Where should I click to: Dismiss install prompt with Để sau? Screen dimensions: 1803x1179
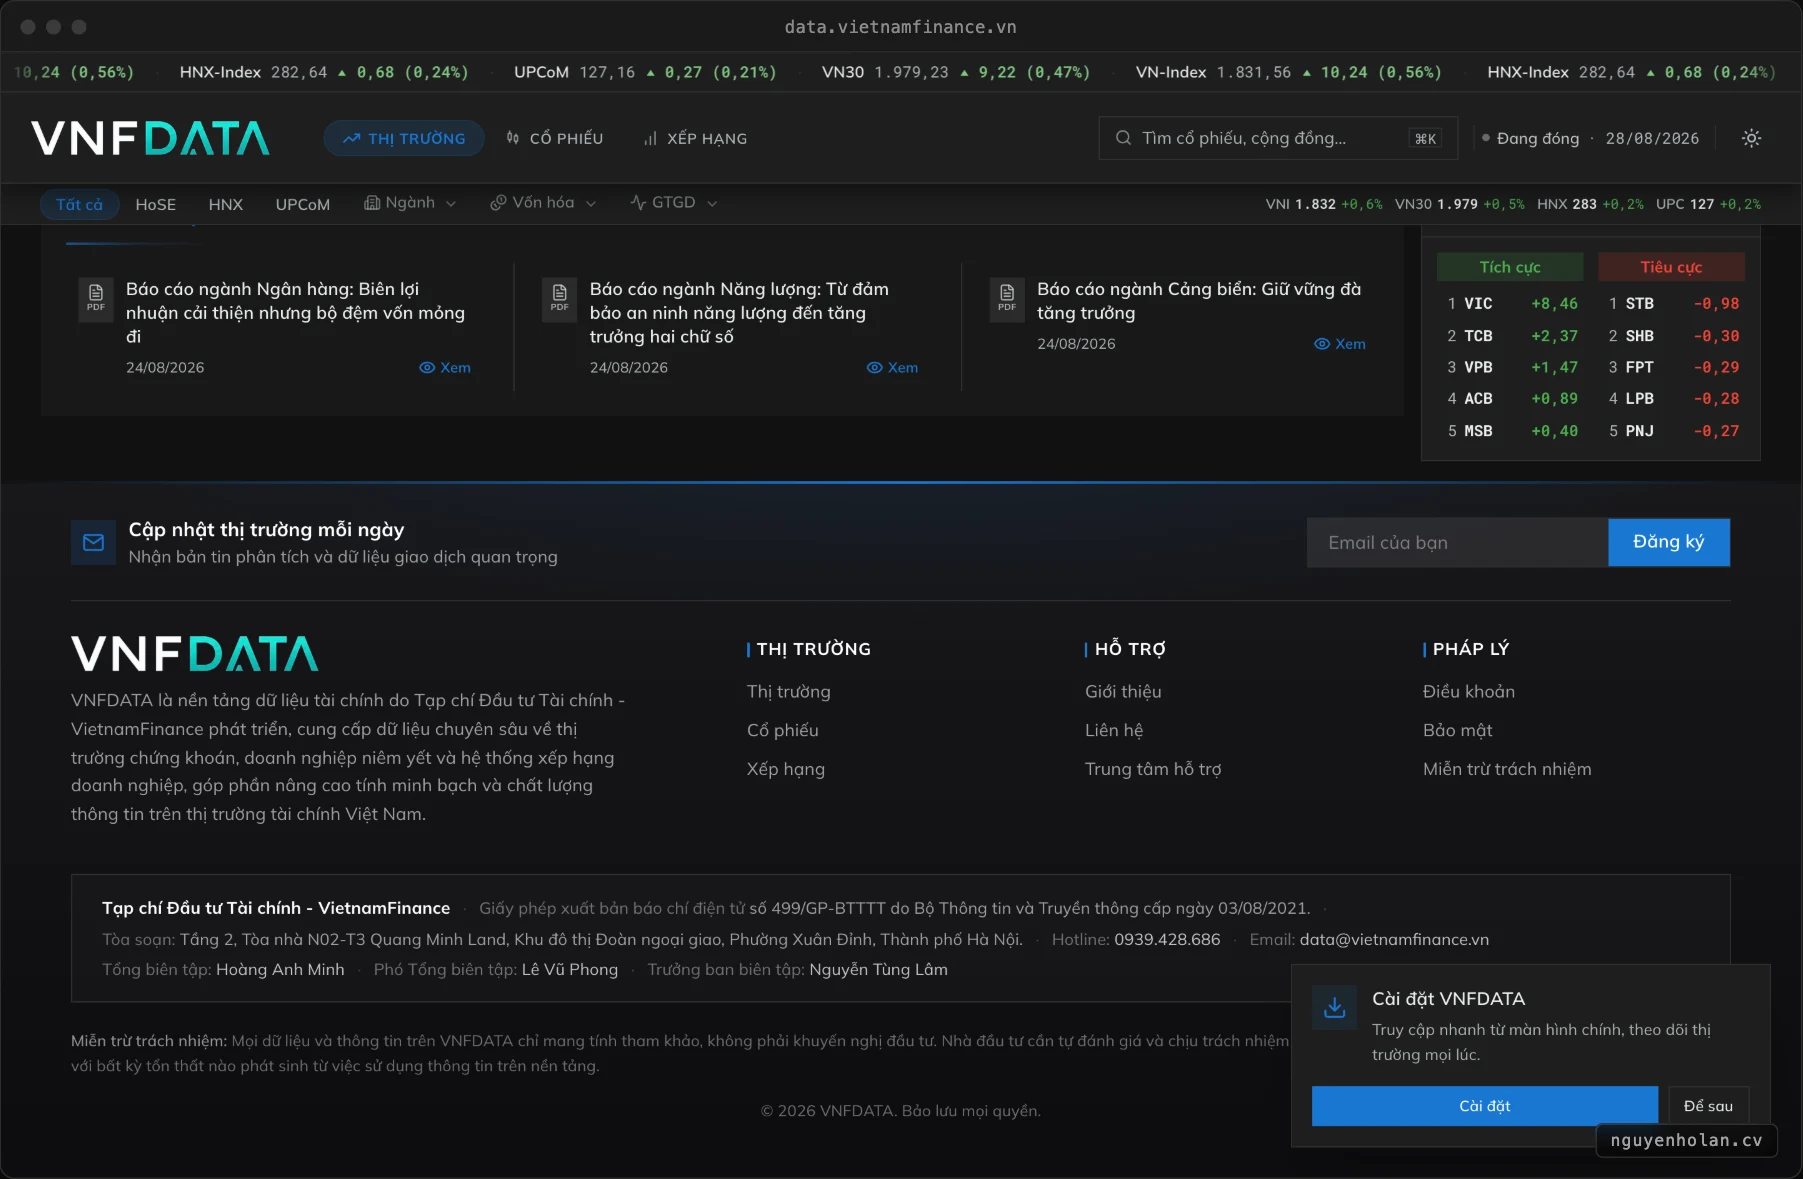1708,1106
